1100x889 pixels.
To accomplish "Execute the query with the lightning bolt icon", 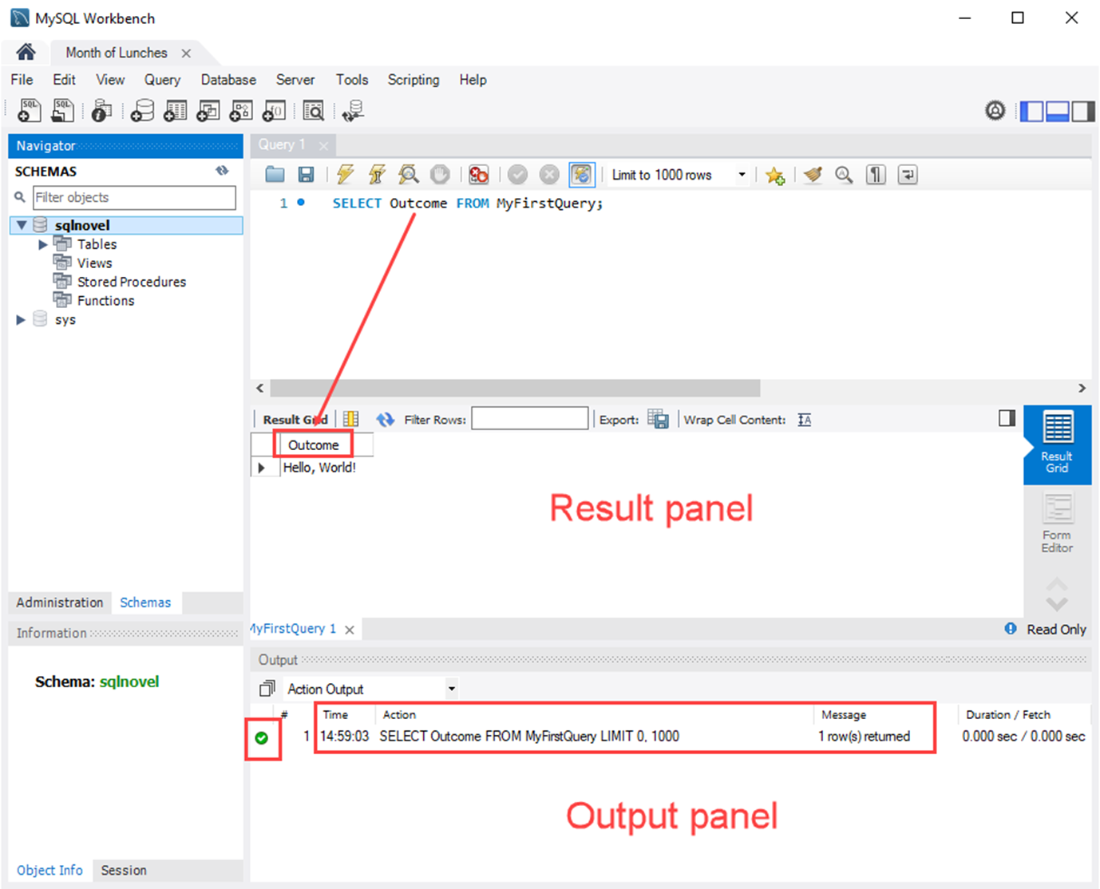I will tap(345, 174).
